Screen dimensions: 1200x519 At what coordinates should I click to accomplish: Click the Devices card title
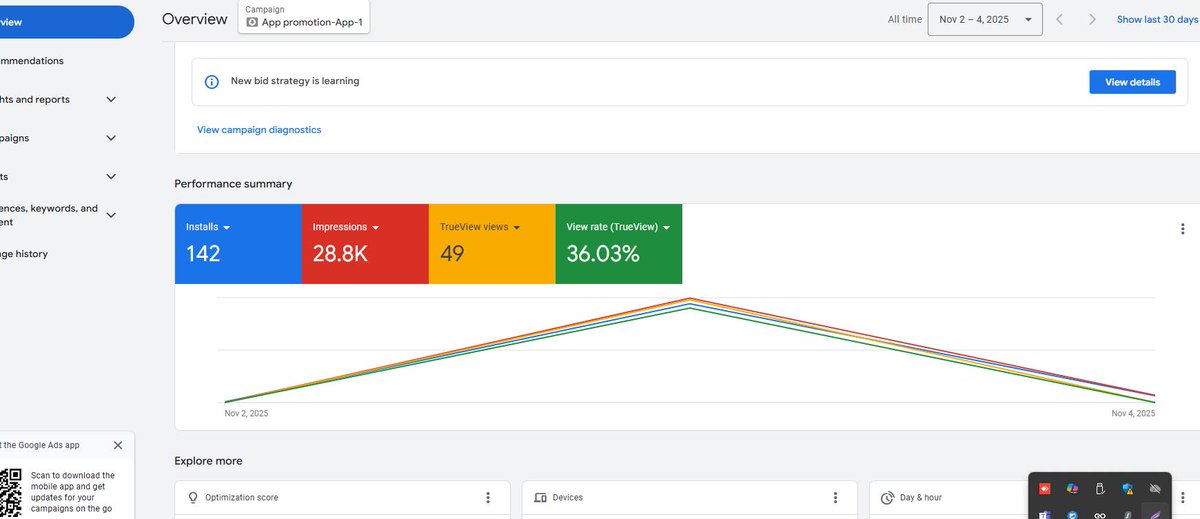[568, 497]
